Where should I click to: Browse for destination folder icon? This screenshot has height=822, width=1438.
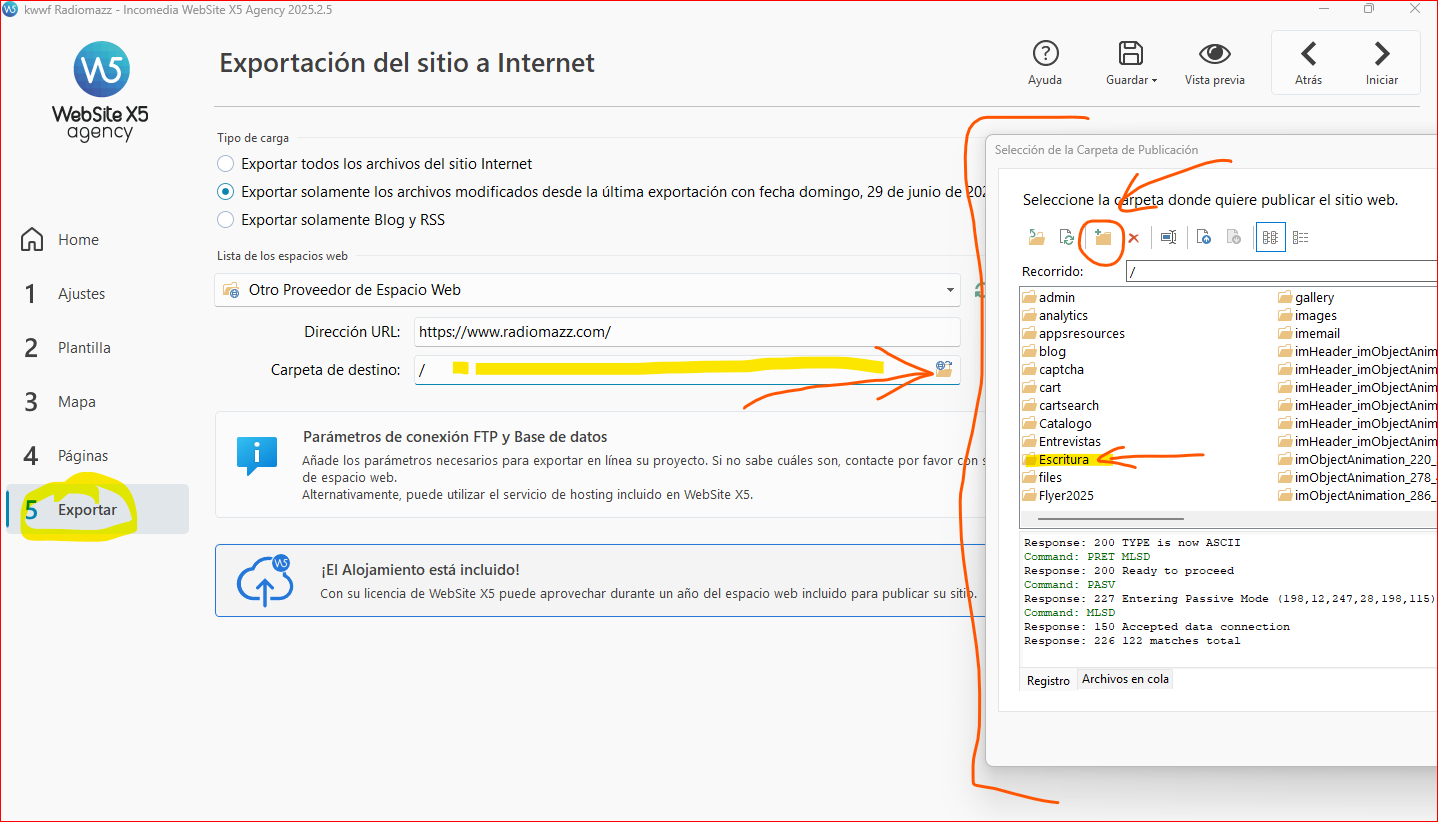pos(943,369)
